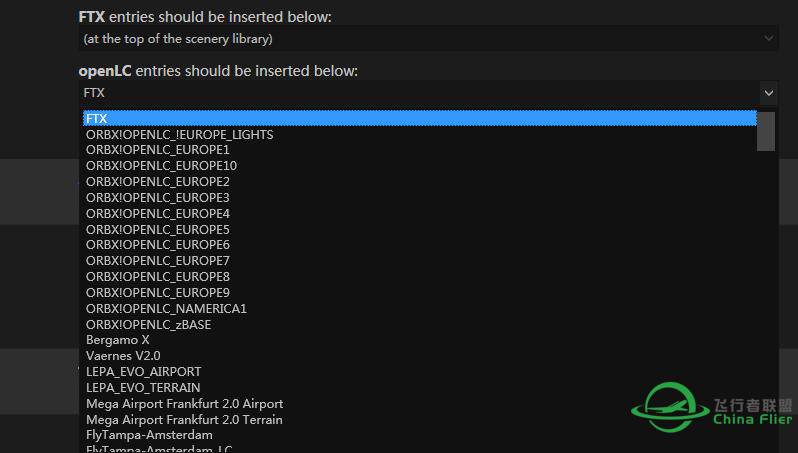This screenshot has height=453, width=798.
Task: Select ORBX!OPENLC_!EUROPE_LIGHTS from the list
Action: (180, 134)
